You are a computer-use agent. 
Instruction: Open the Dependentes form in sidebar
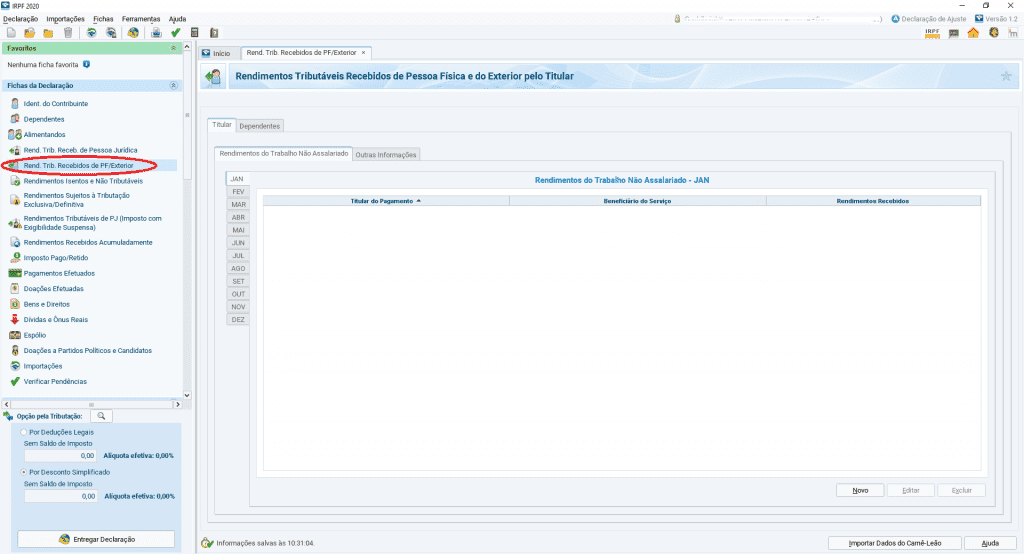click(x=44, y=119)
